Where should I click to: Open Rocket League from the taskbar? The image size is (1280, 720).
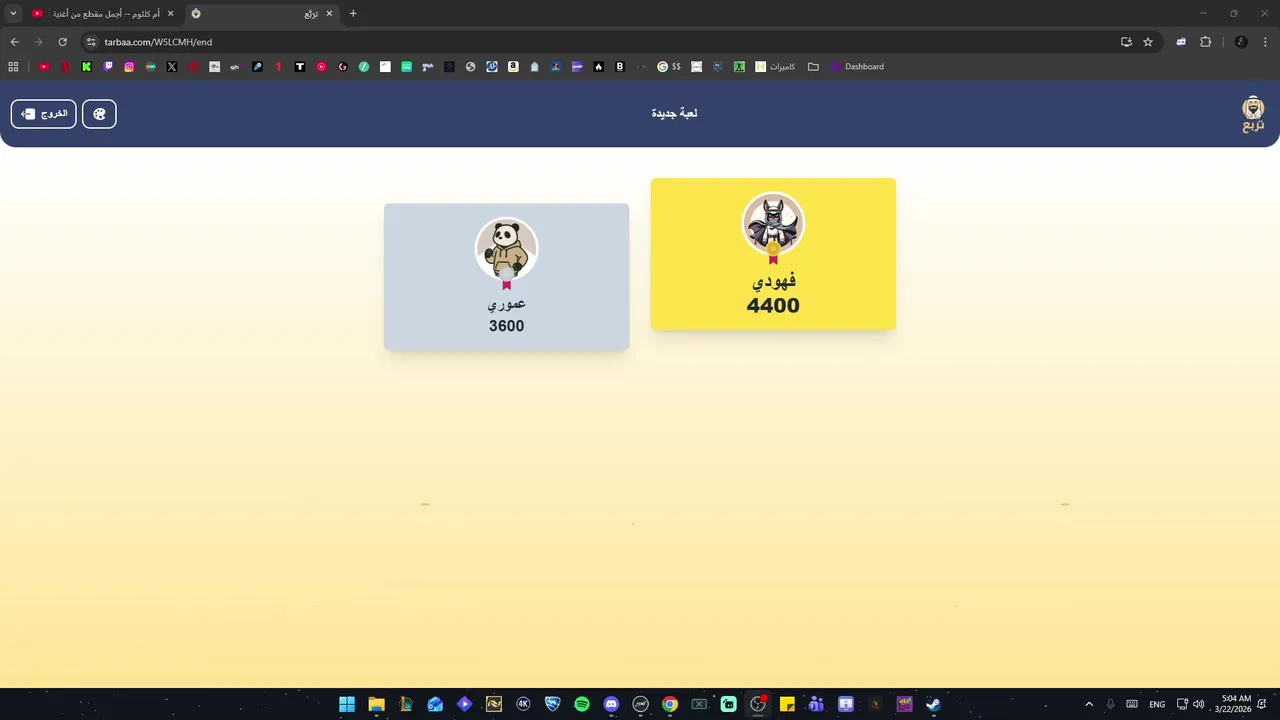coord(552,704)
